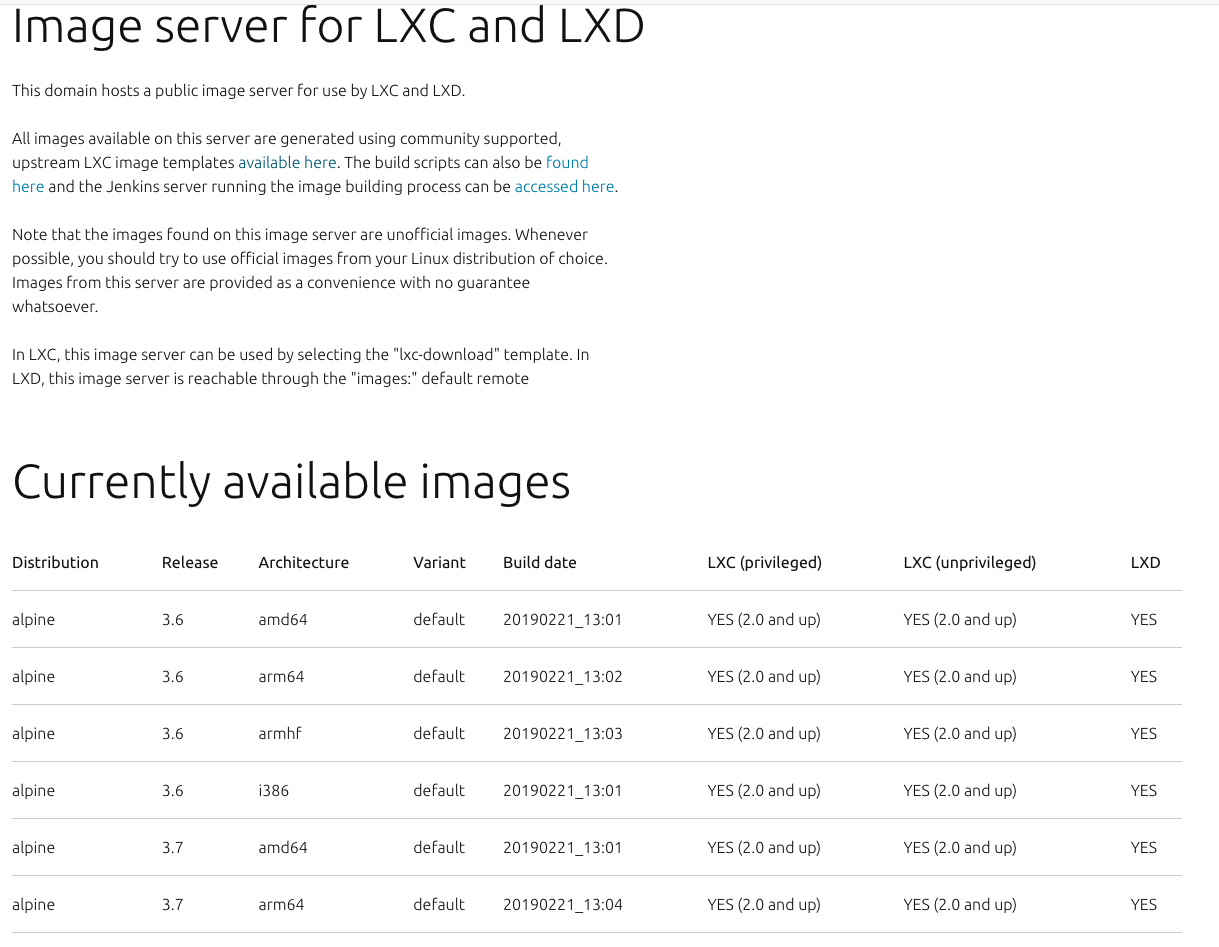Select the Architecture column header
Viewport: 1219px width, 947px height.
pos(303,562)
